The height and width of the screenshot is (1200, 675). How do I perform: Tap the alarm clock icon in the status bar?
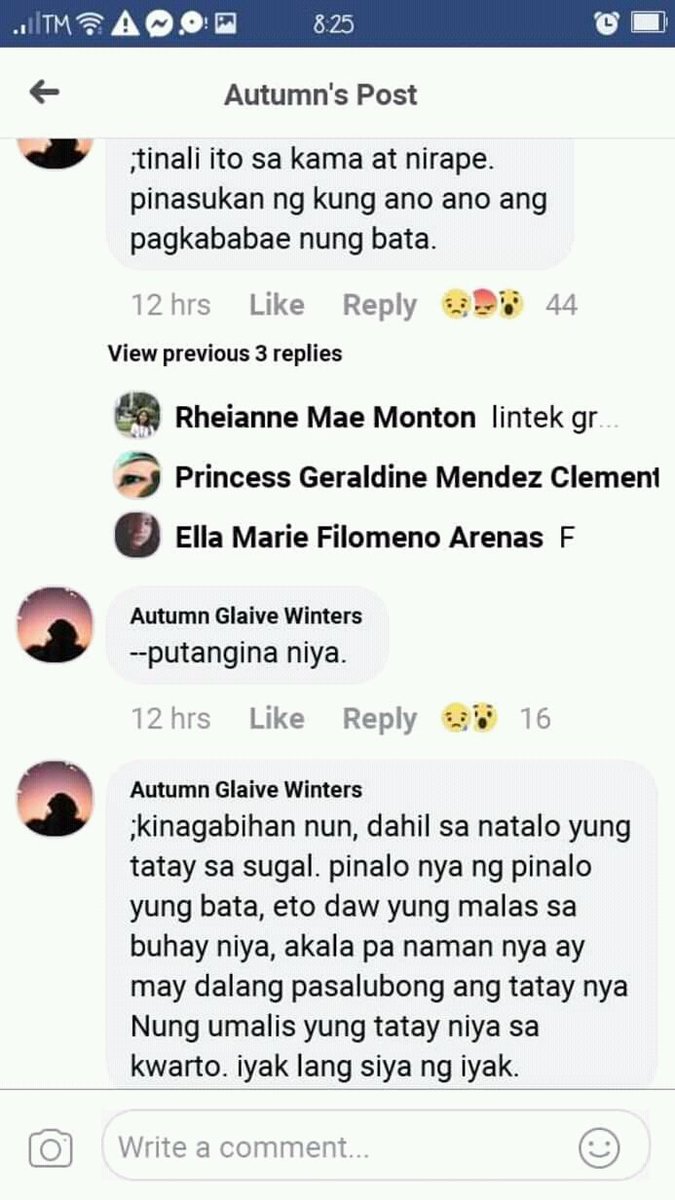click(606, 22)
